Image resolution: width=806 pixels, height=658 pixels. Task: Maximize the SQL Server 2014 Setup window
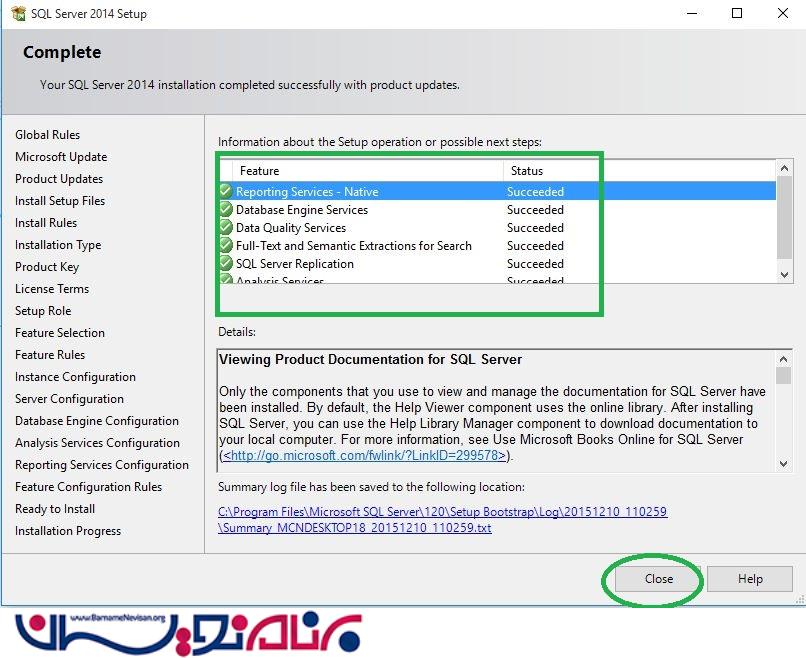point(737,13)
